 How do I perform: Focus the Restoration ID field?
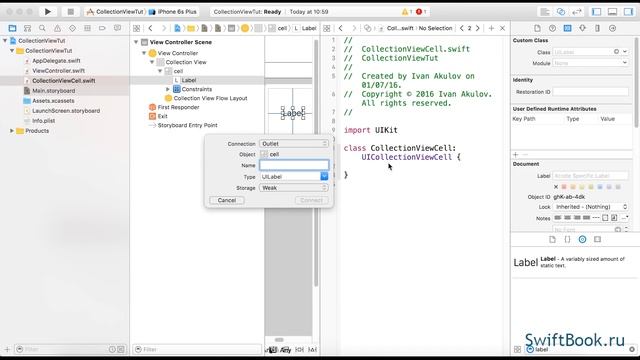[591, 92]
